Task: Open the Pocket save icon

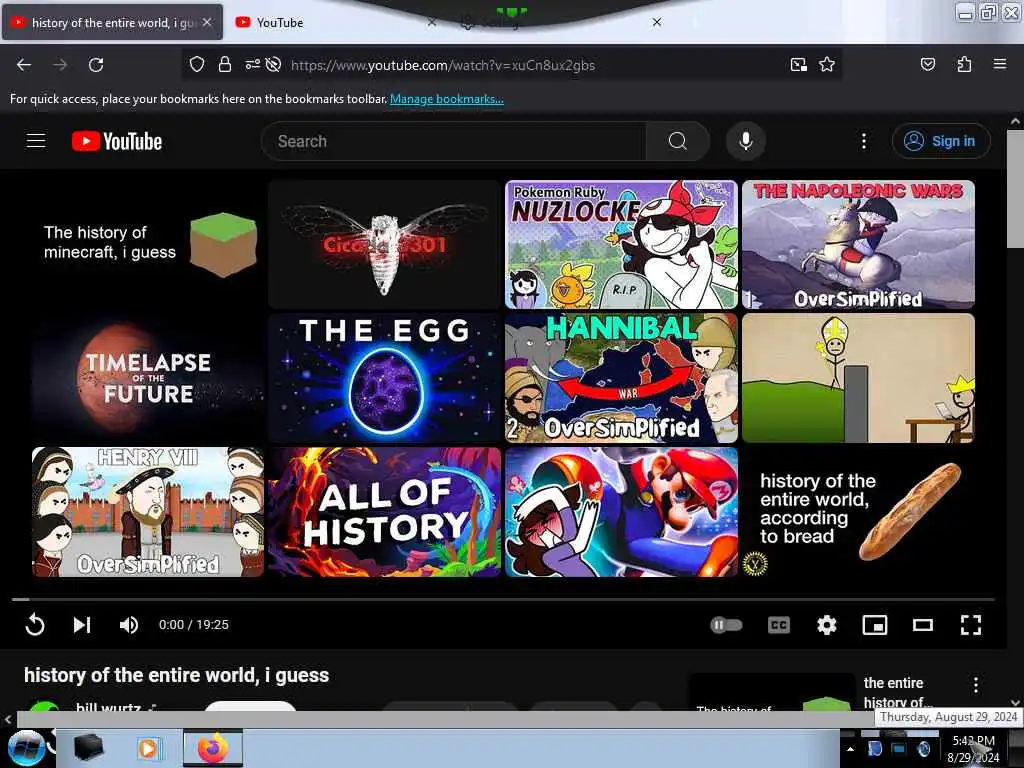Action: pyautogui.click(x=927, y=64)
